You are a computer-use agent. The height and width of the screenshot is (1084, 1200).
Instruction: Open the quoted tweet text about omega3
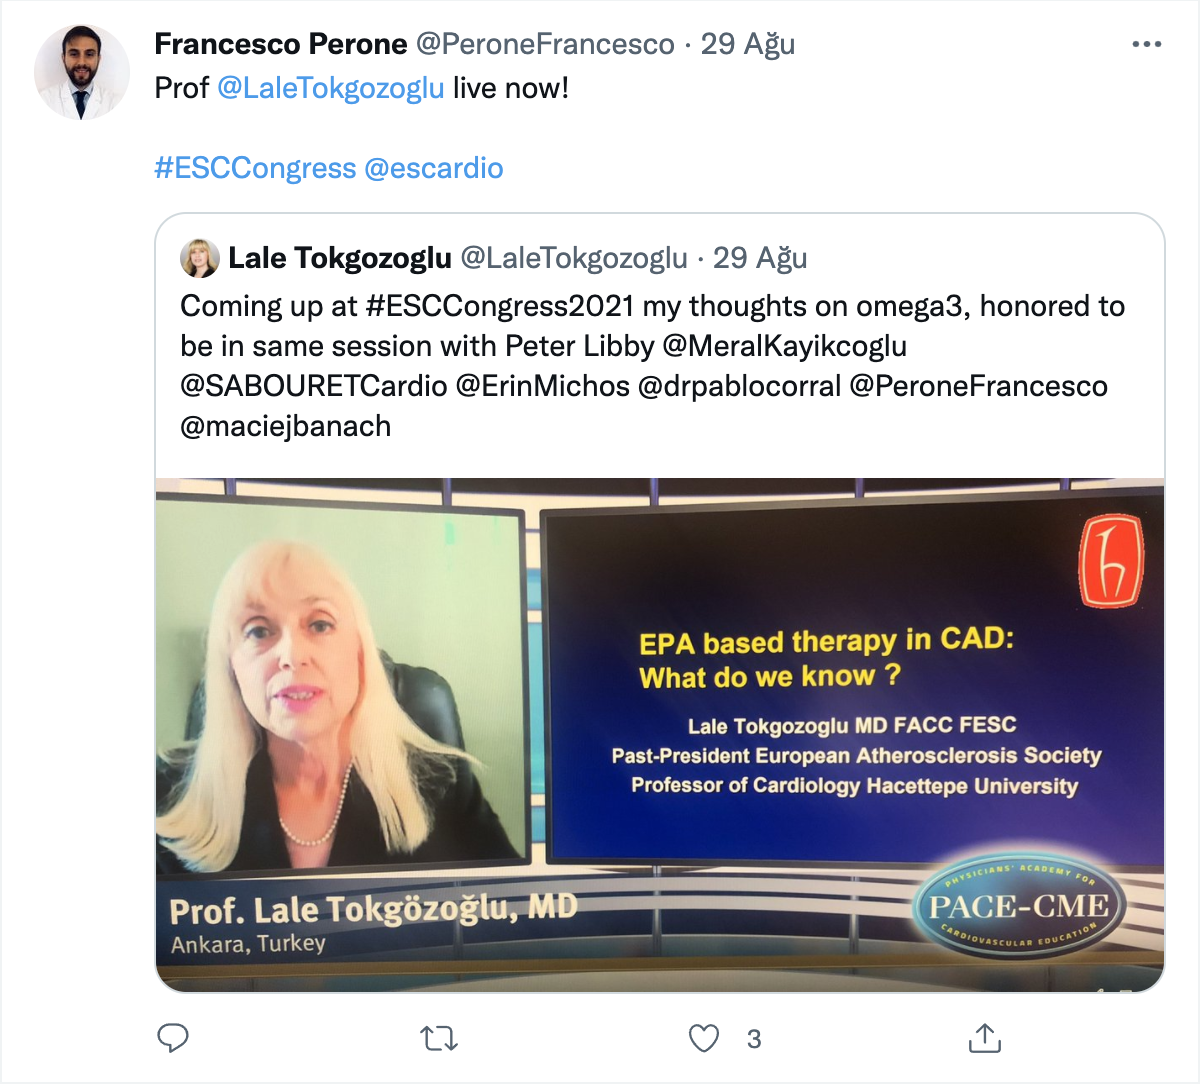653,366
